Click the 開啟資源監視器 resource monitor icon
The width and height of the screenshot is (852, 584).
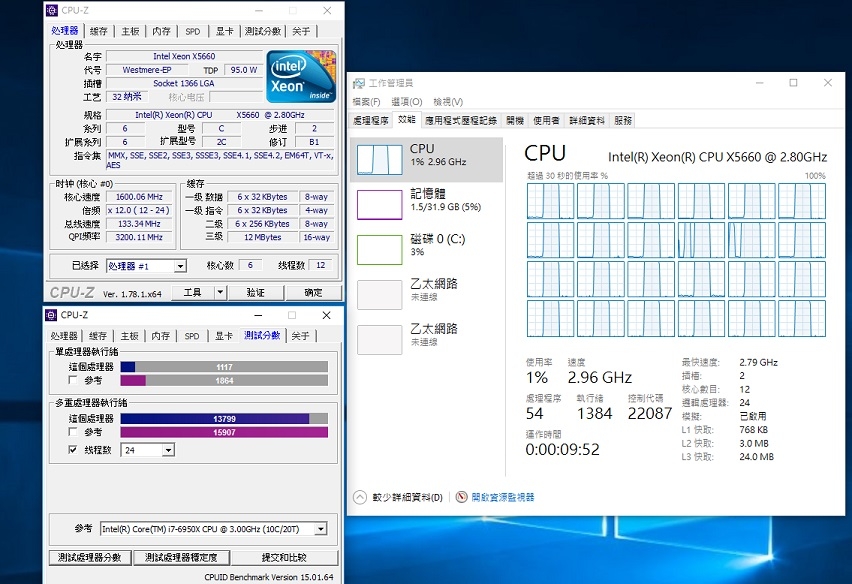tap(461, 497)
